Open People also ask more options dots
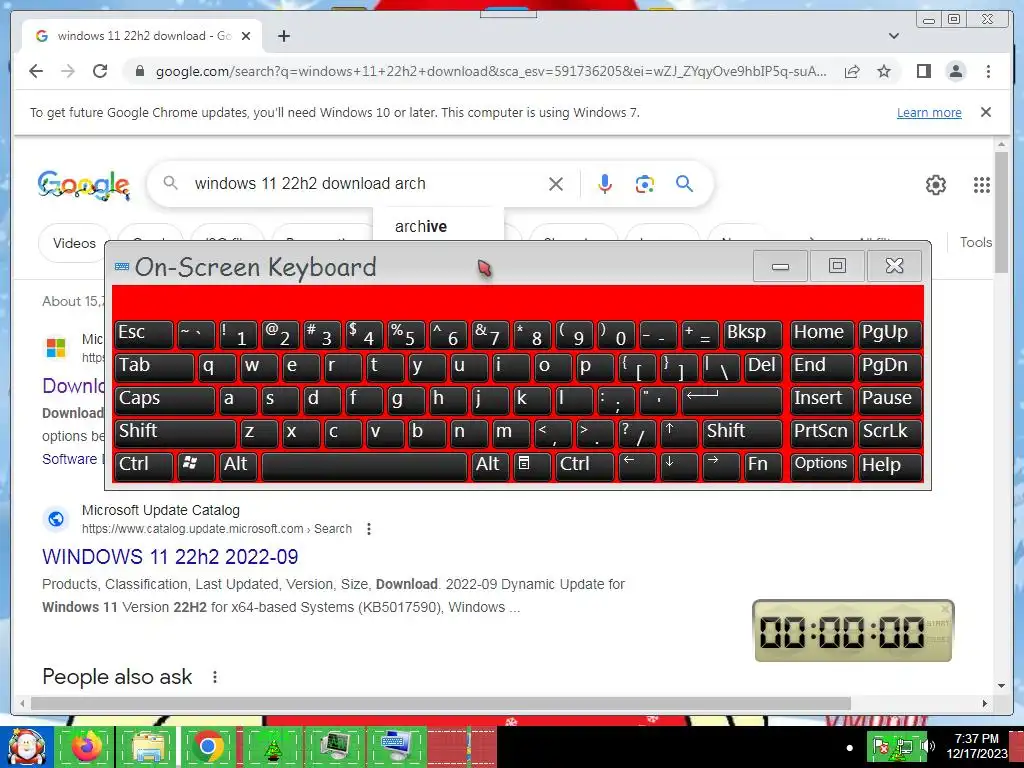 [215, 677]
